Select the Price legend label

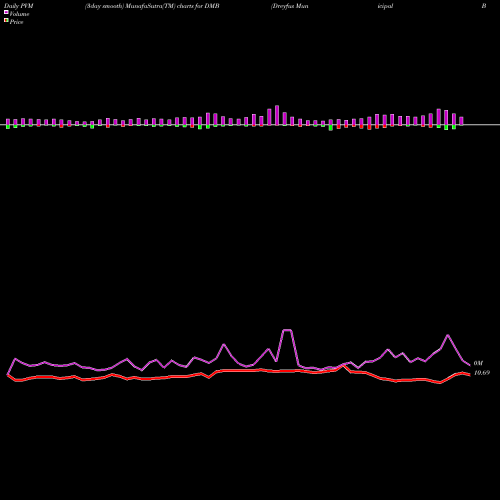click(16, 22)
